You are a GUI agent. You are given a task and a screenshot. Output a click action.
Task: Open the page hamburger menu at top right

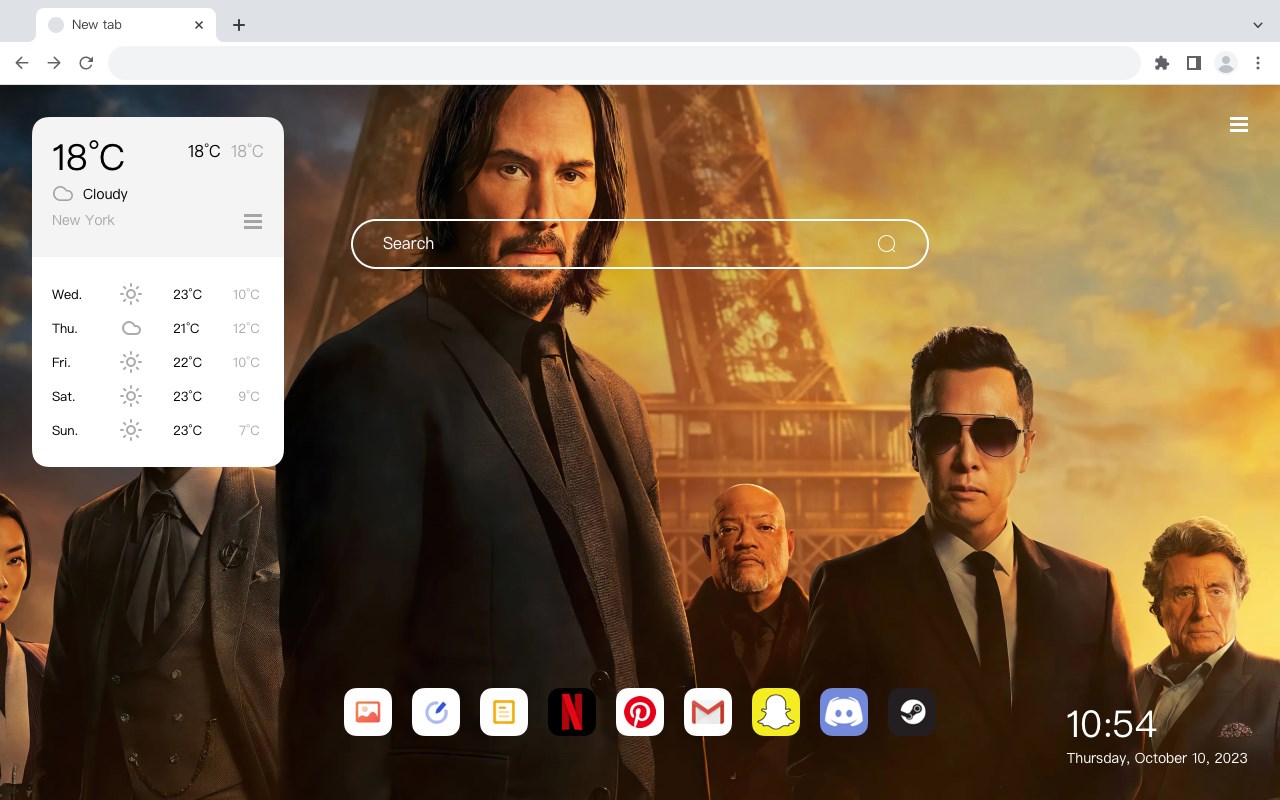pos(1239,125)
